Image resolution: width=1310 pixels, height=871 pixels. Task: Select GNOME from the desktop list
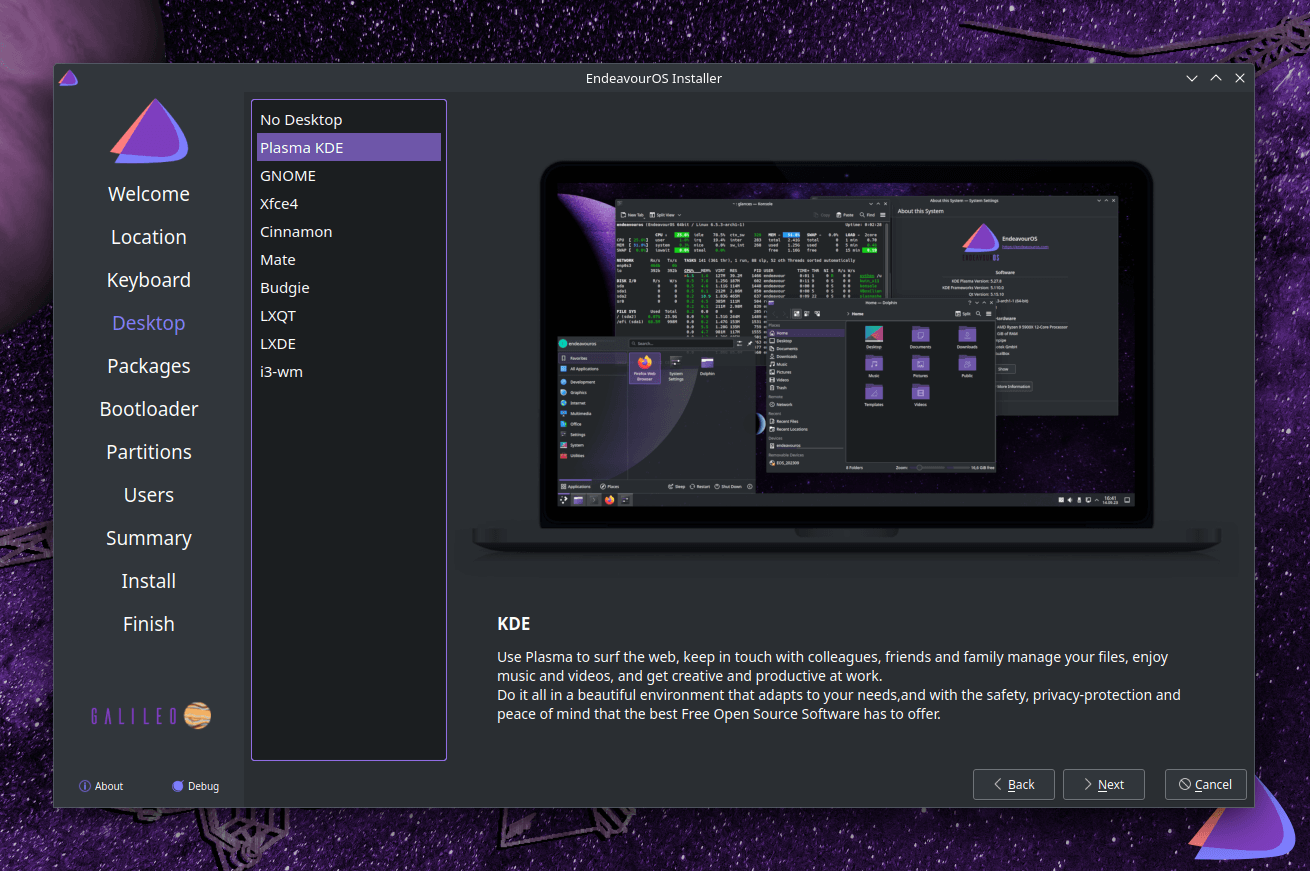pos(288,175)
